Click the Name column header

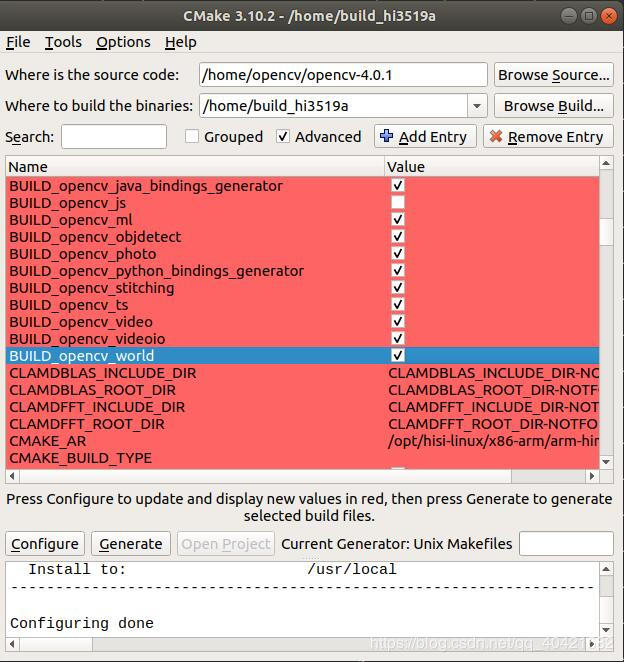click(195, 167)
